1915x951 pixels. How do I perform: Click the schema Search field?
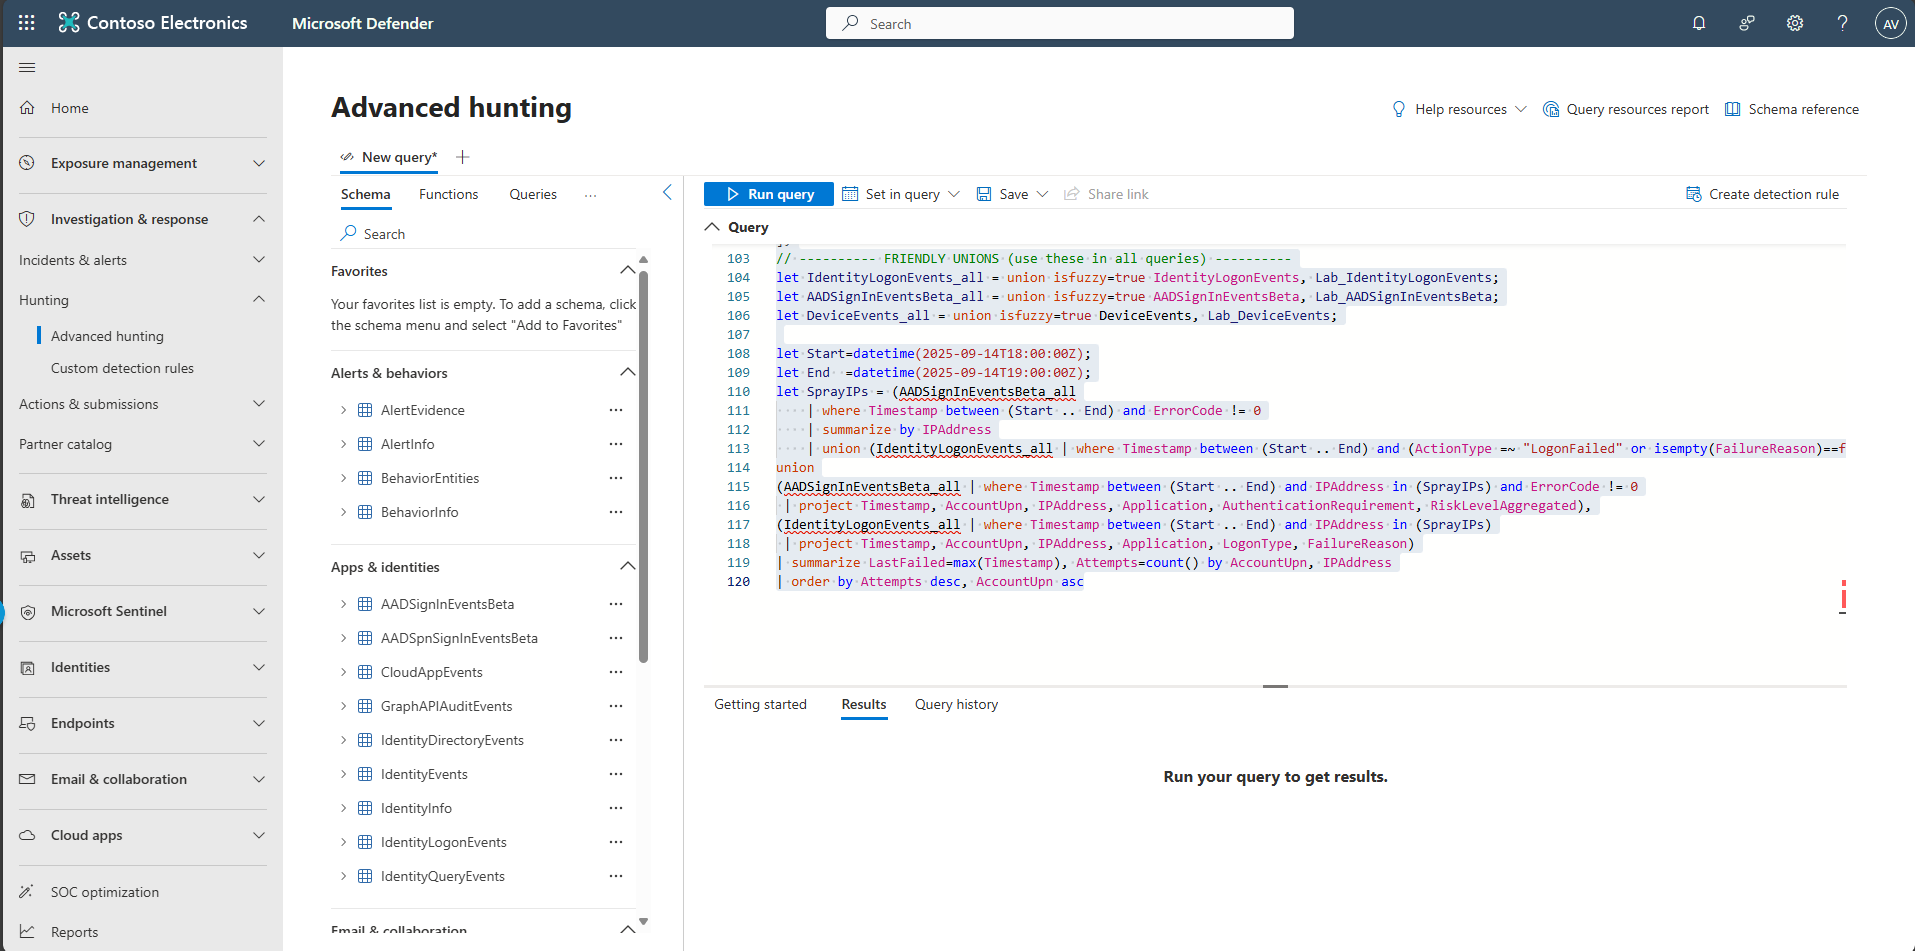click(485, 233)
